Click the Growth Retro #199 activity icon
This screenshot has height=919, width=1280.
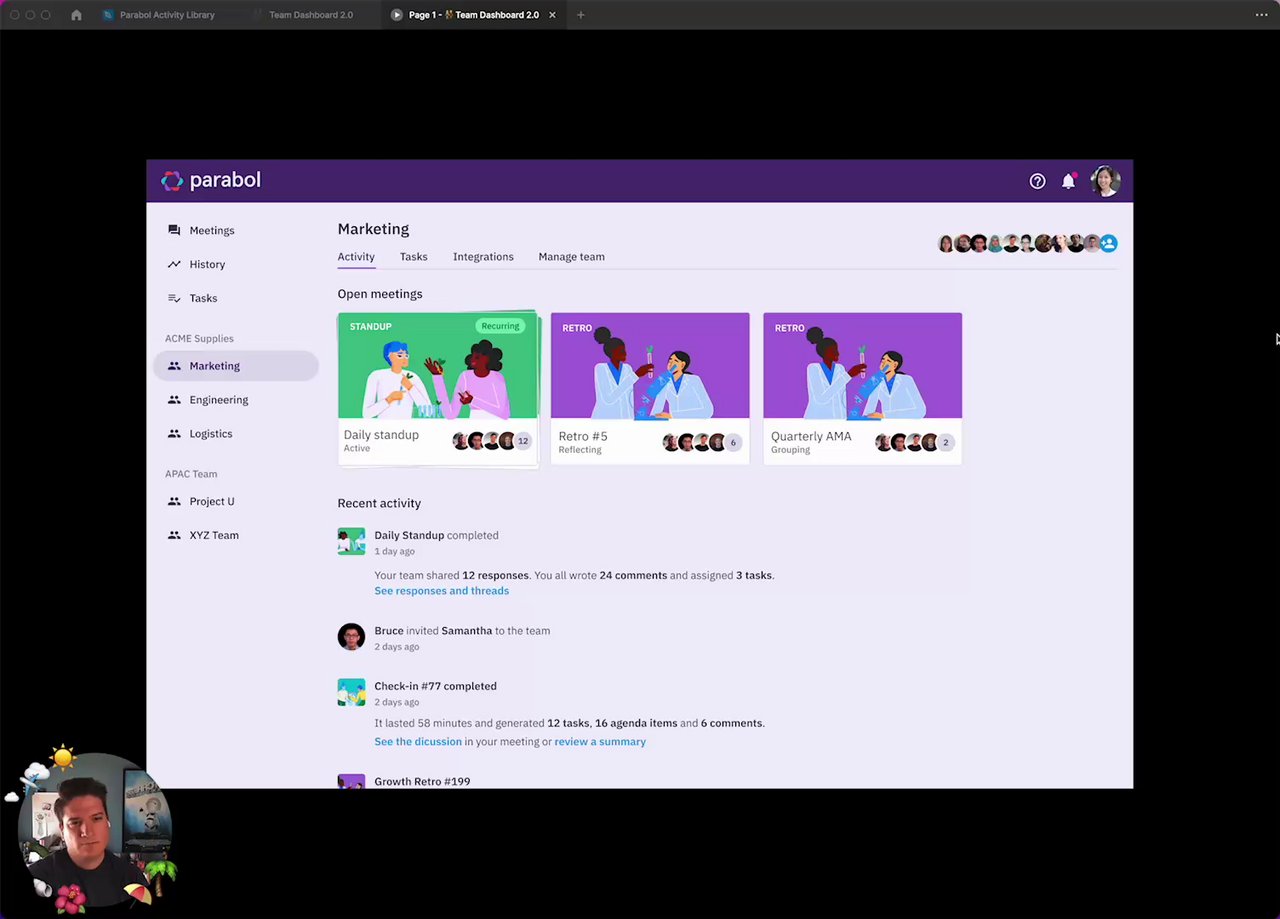tap(351, 781)
